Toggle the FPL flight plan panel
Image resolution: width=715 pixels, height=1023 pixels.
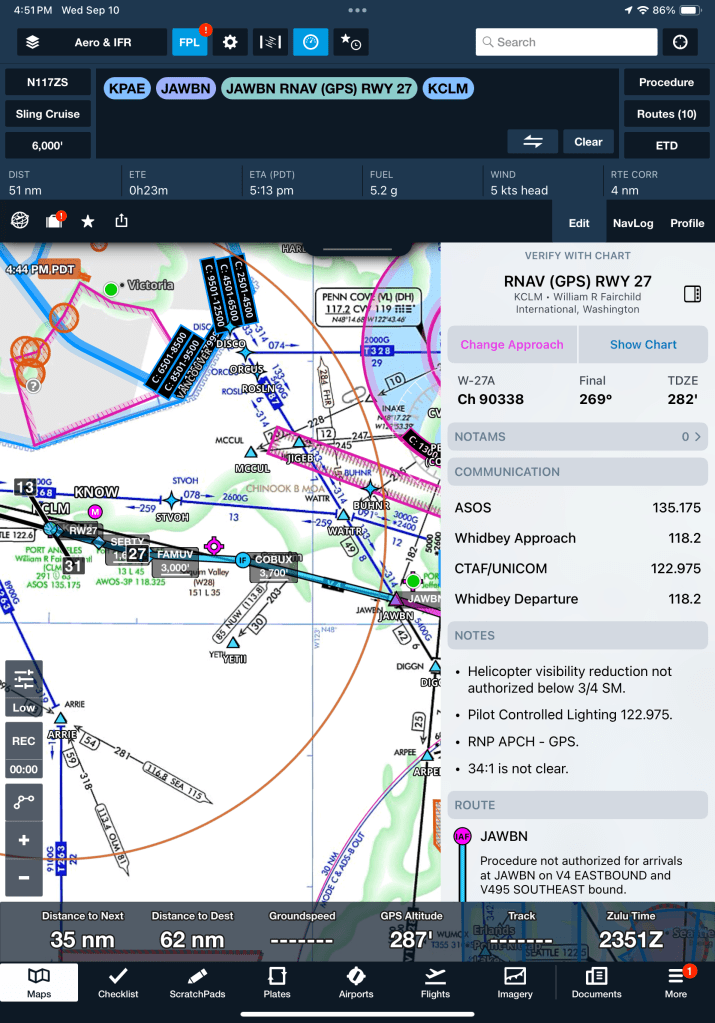189,42
